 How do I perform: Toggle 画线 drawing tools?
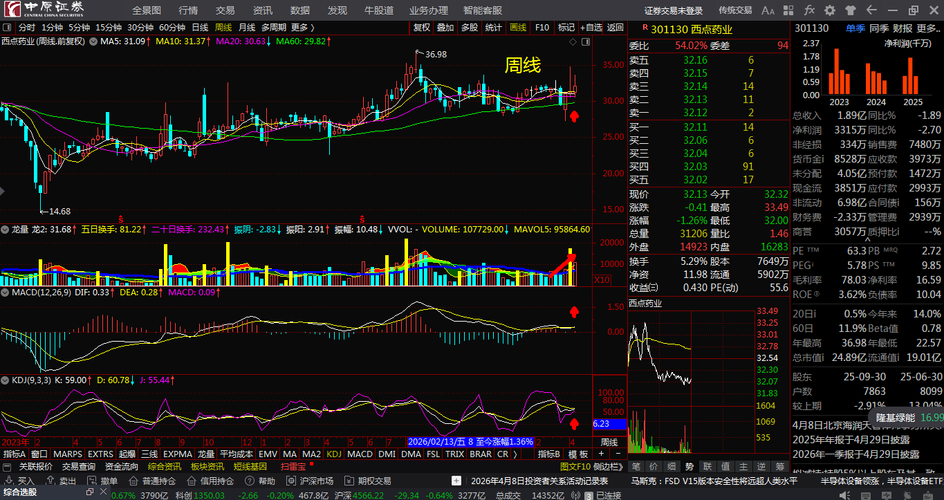coord(518,27)
